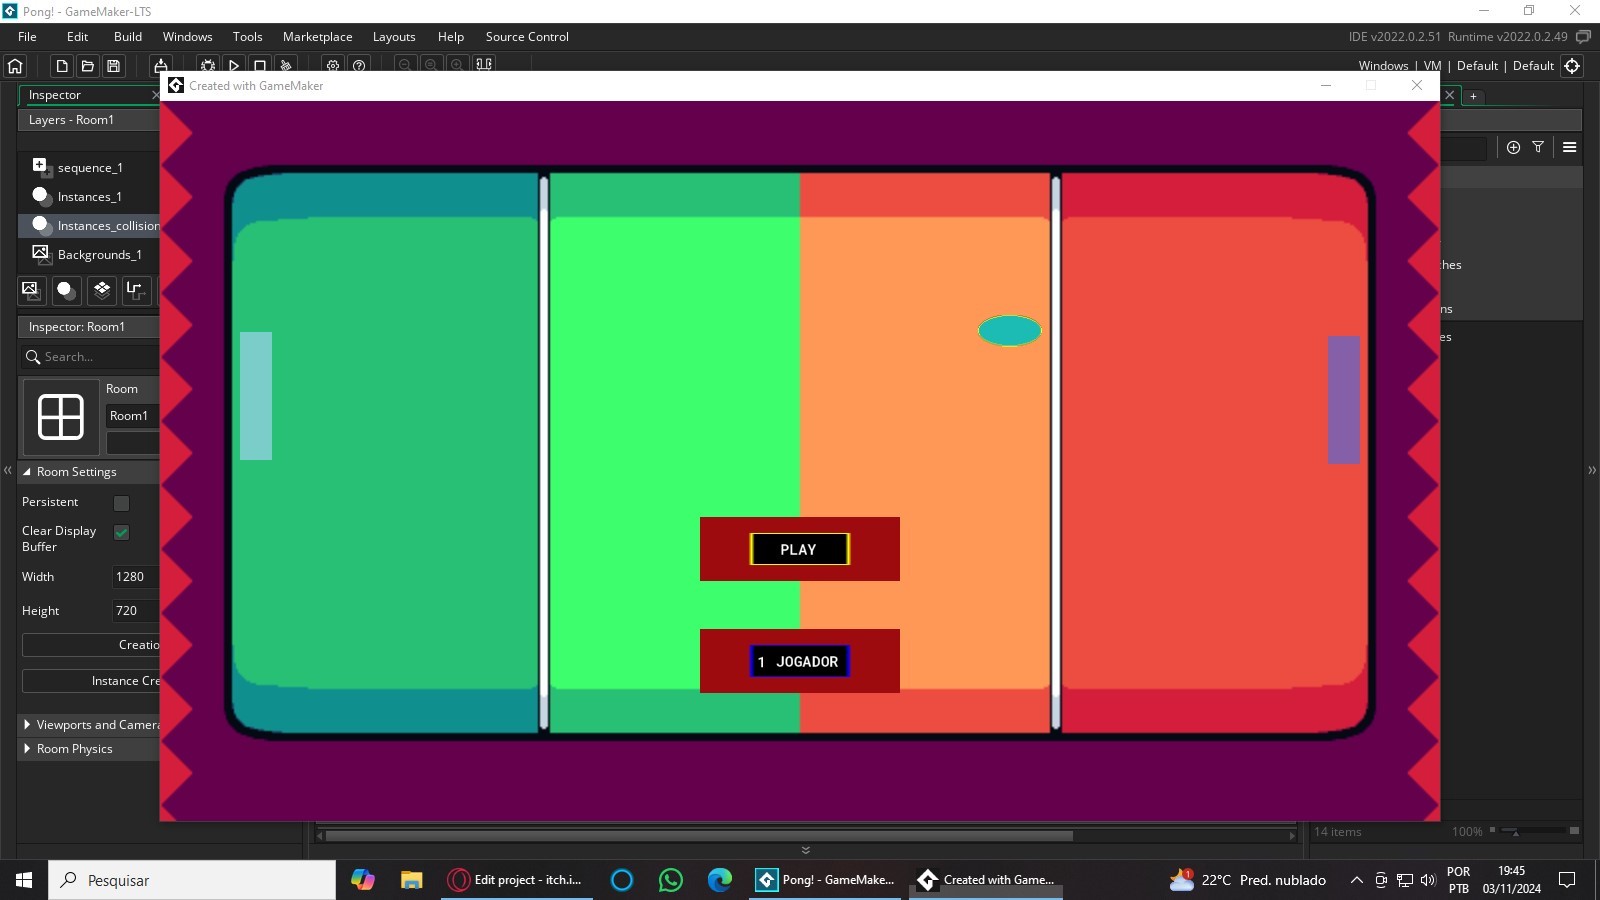Create new path layer icon
The image size is (1600, 900).
coord(136,290)
